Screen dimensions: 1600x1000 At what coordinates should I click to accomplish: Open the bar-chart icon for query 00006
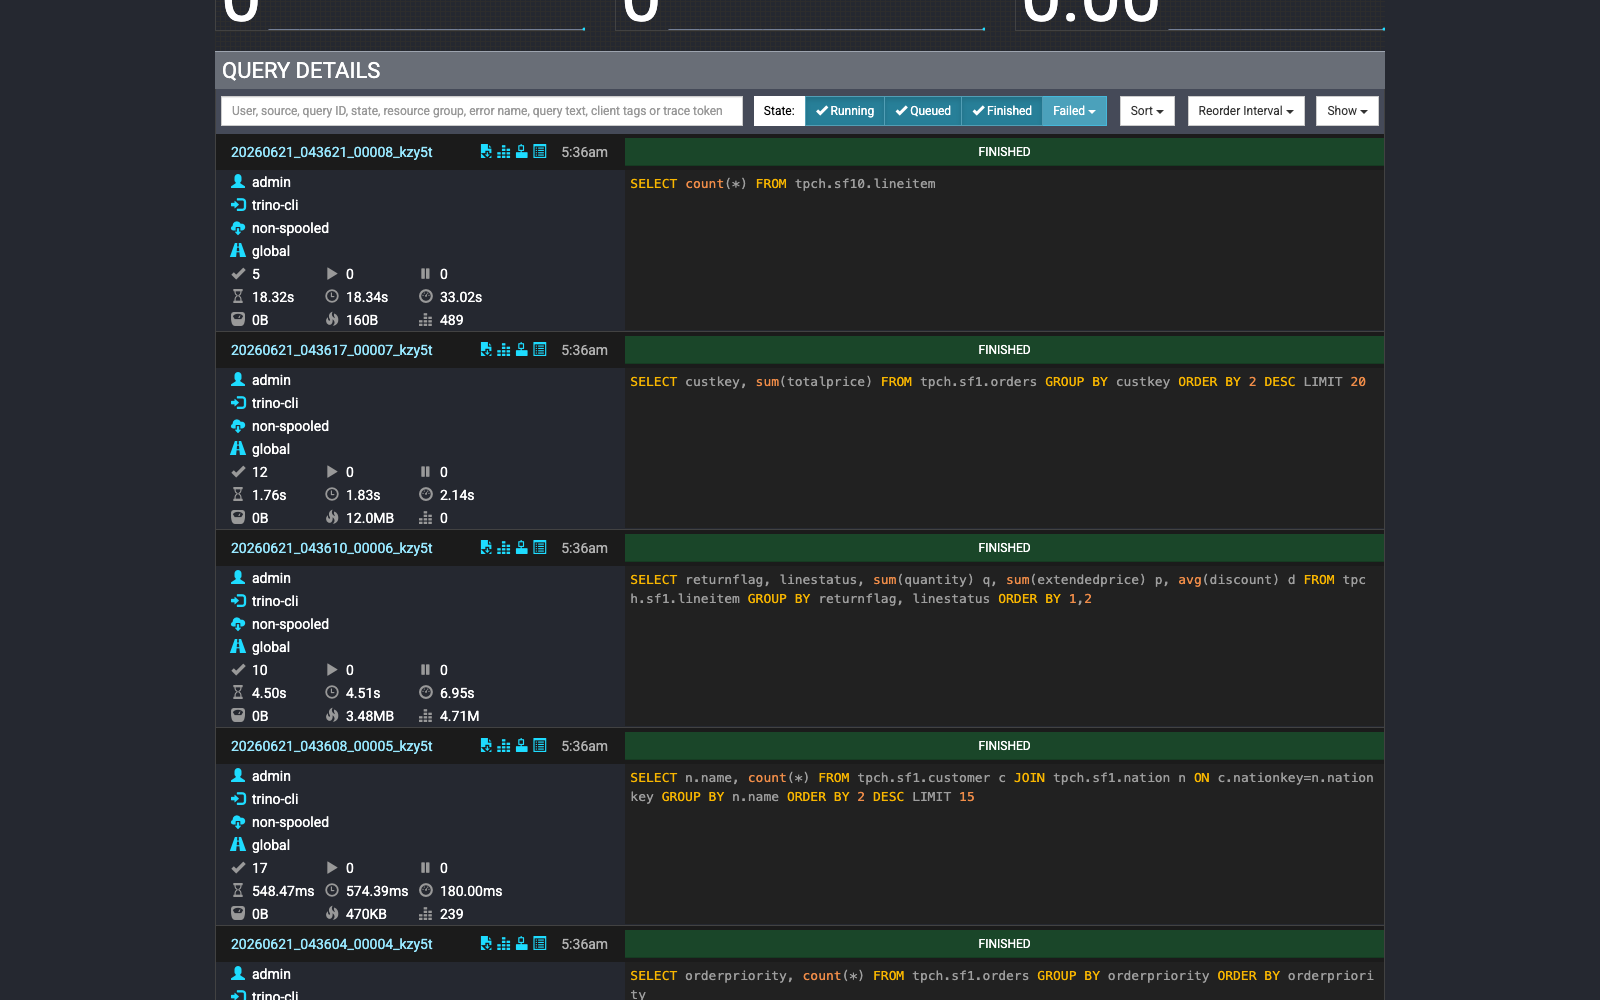(504, 548)
